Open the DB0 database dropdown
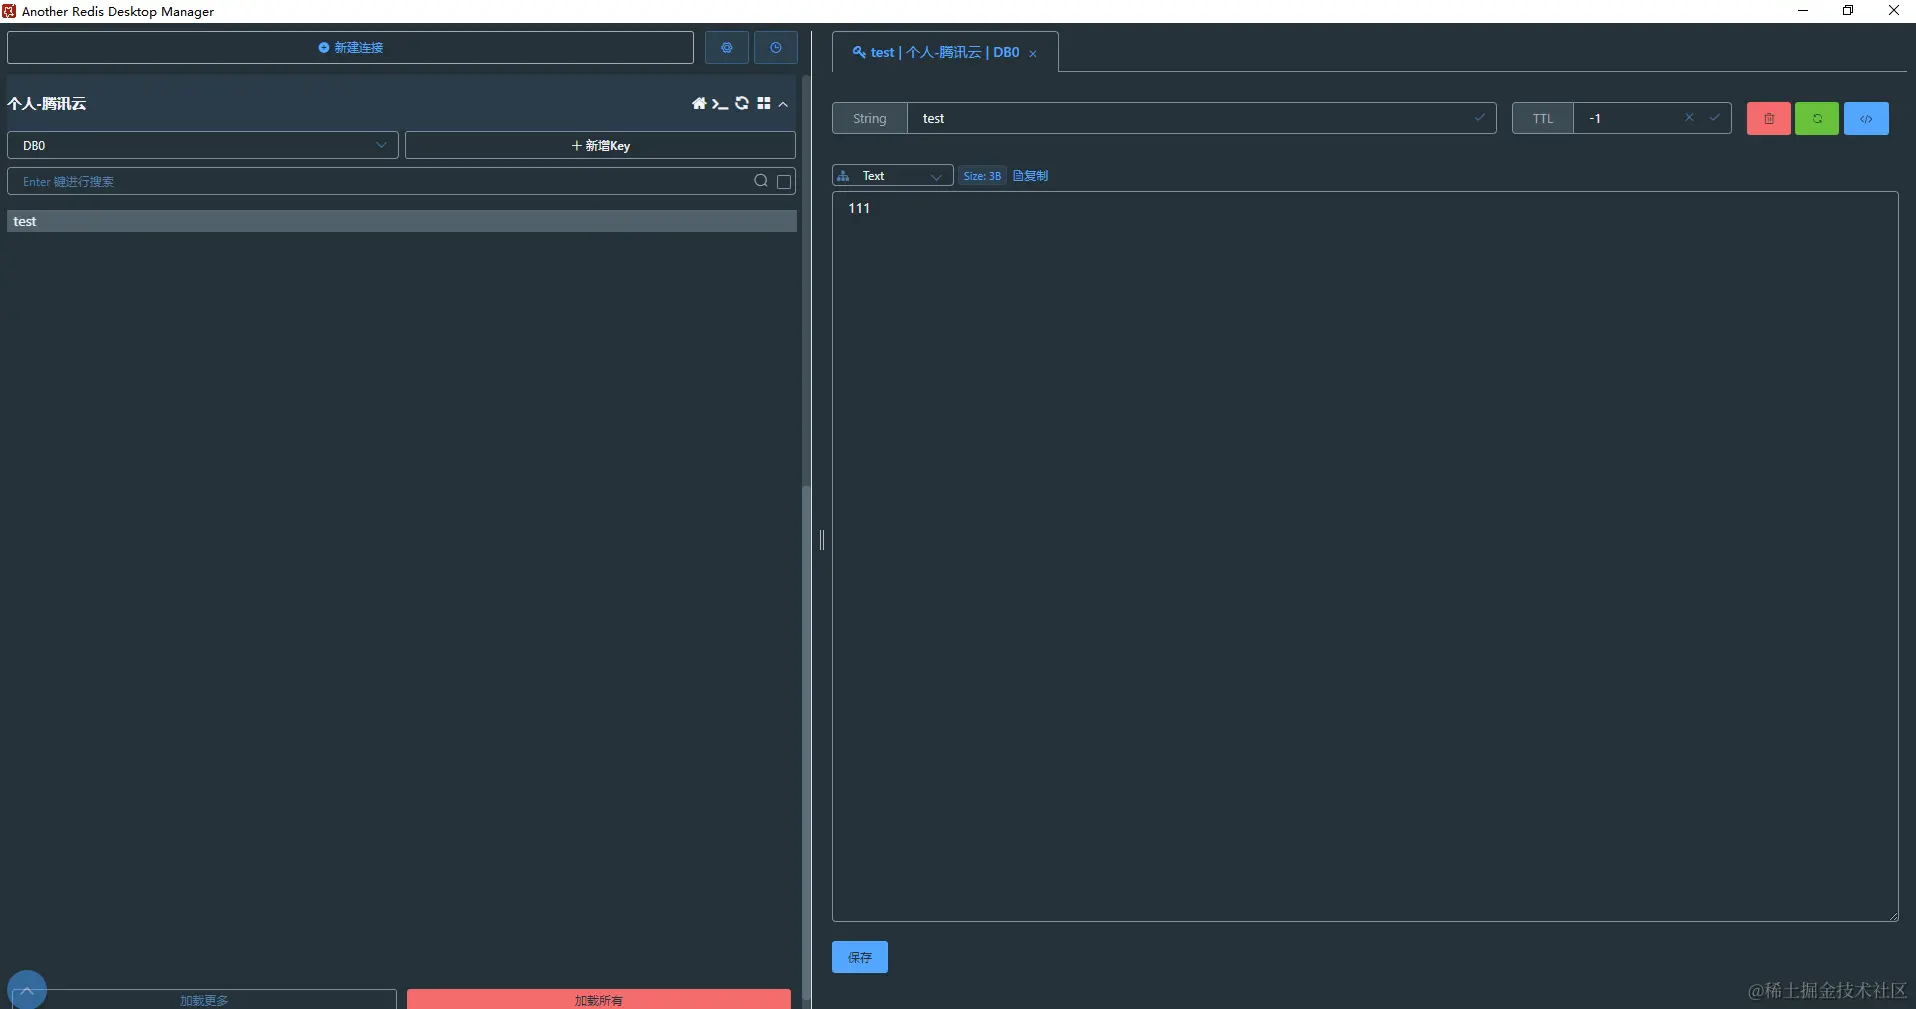 (203, 145)
